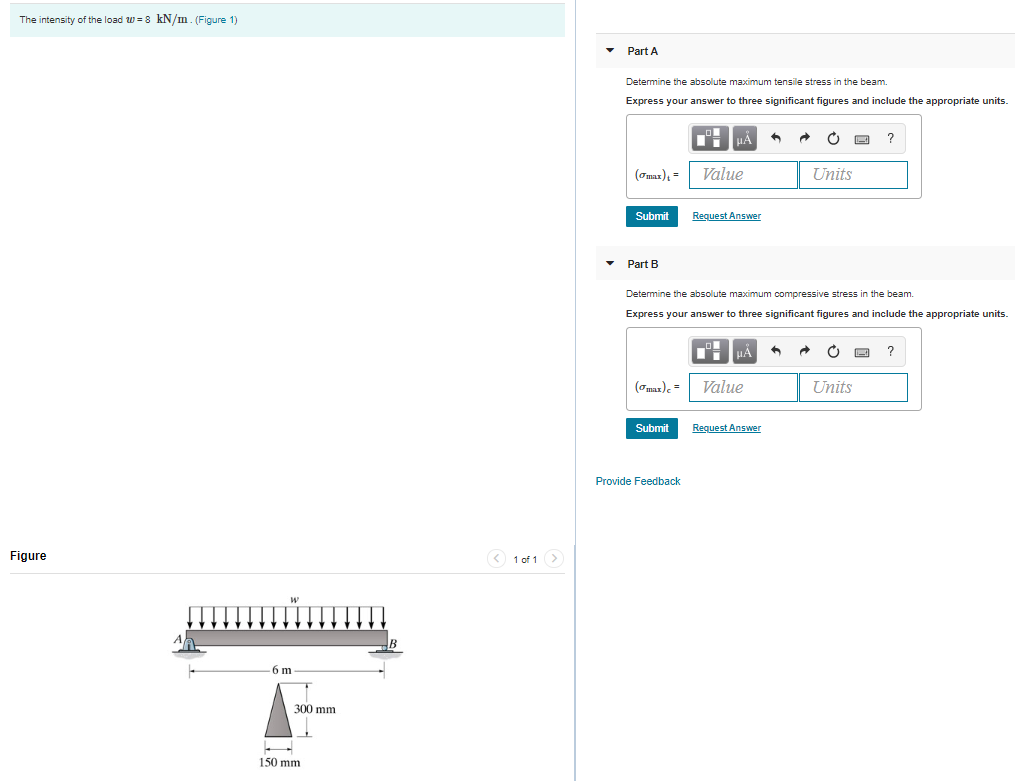Image resolution: width=1015 pixels, height=781 pixels.
Task: Click the help question mark in Part B toolbar
Action: (890, 351)
